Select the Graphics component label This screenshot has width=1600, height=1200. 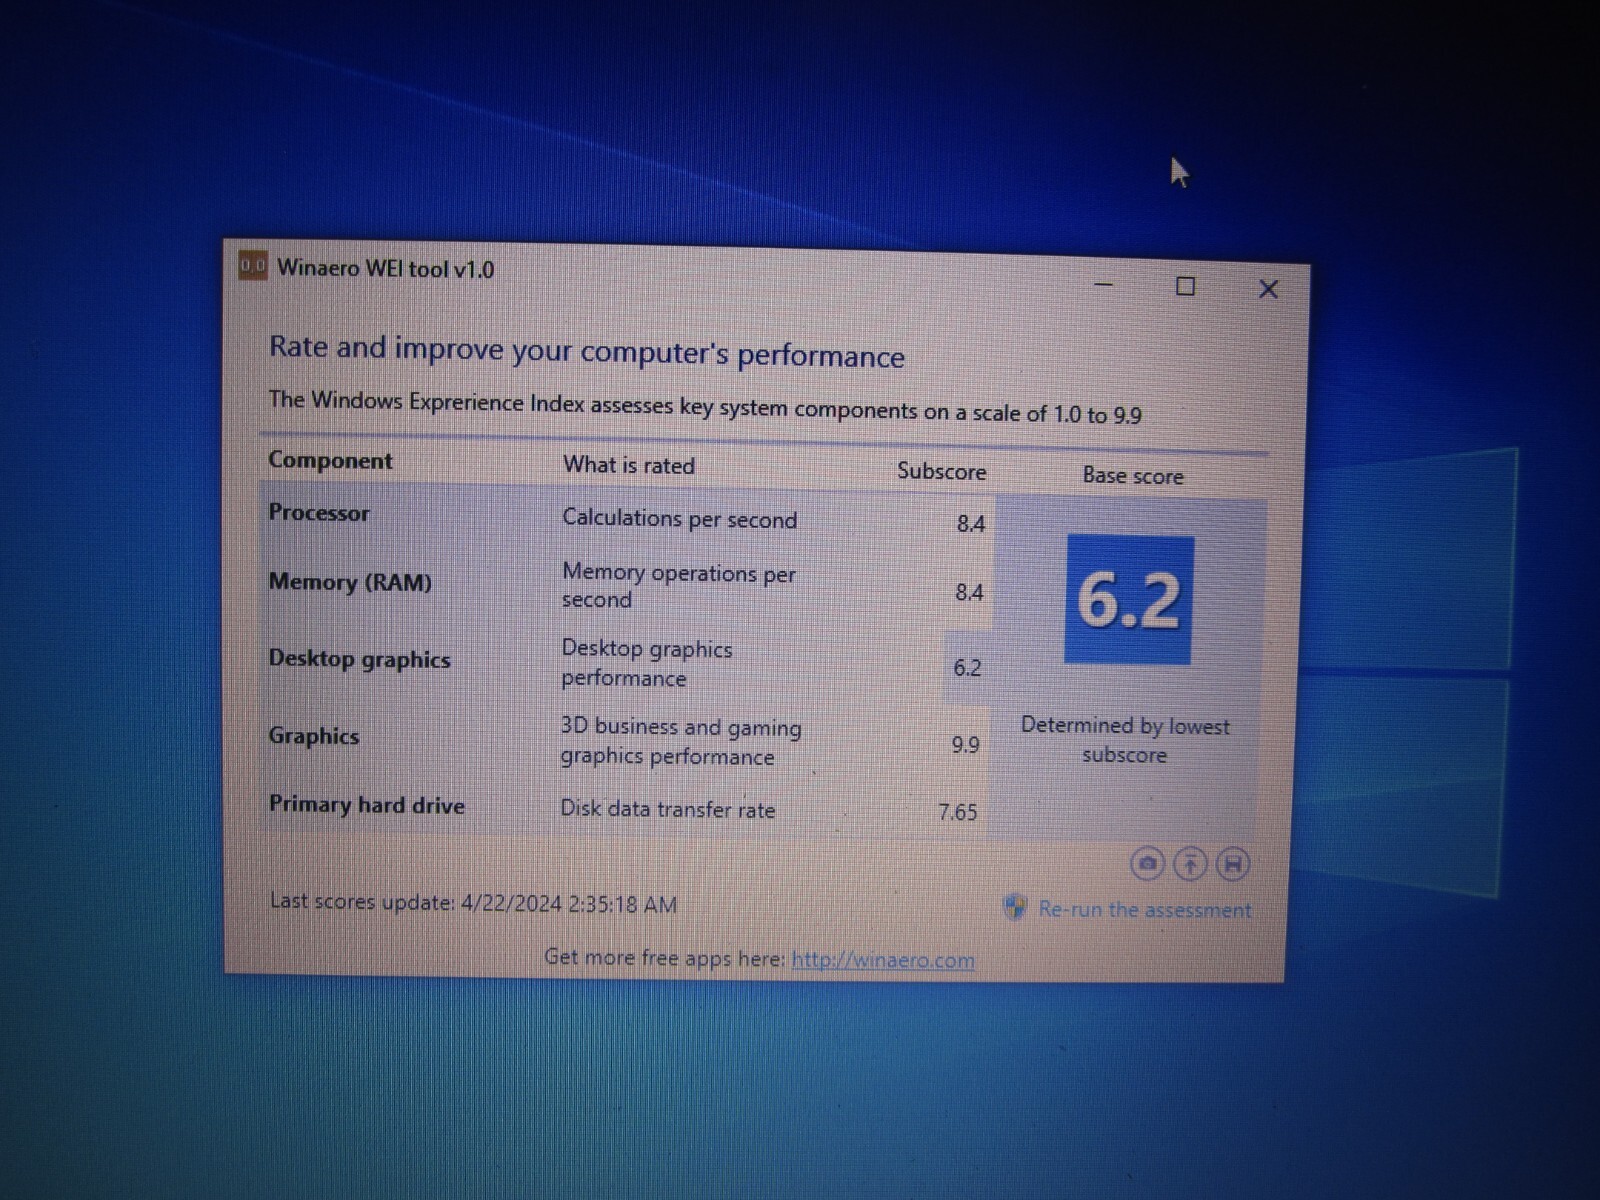[x=313, y=735]
